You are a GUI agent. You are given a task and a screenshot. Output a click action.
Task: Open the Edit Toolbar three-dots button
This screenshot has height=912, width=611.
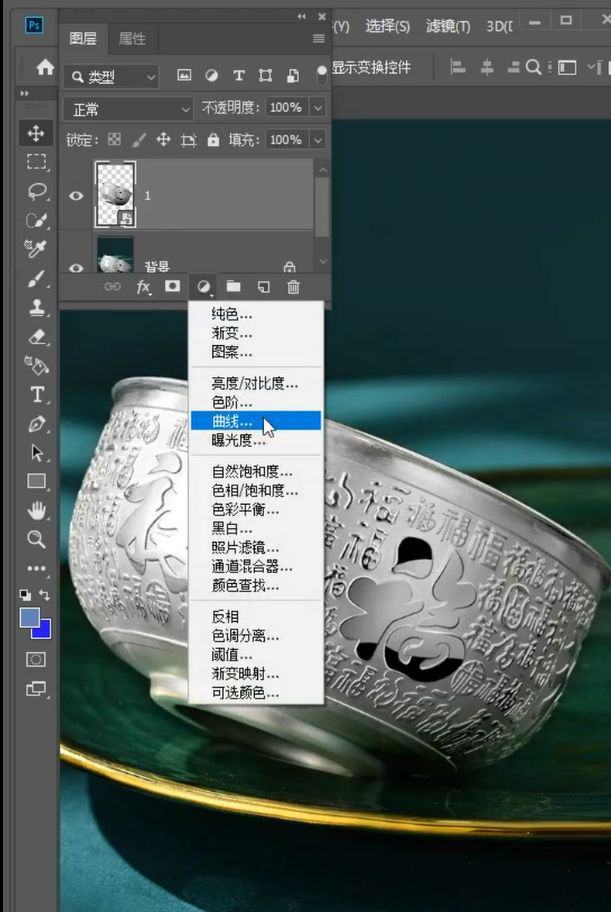(x=36, y=568)
